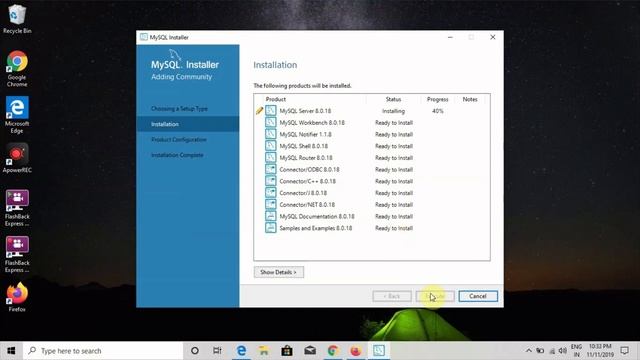Viewport: 640px width, 360px height.
Task: Click the Status column header
Action: (393, 99)
